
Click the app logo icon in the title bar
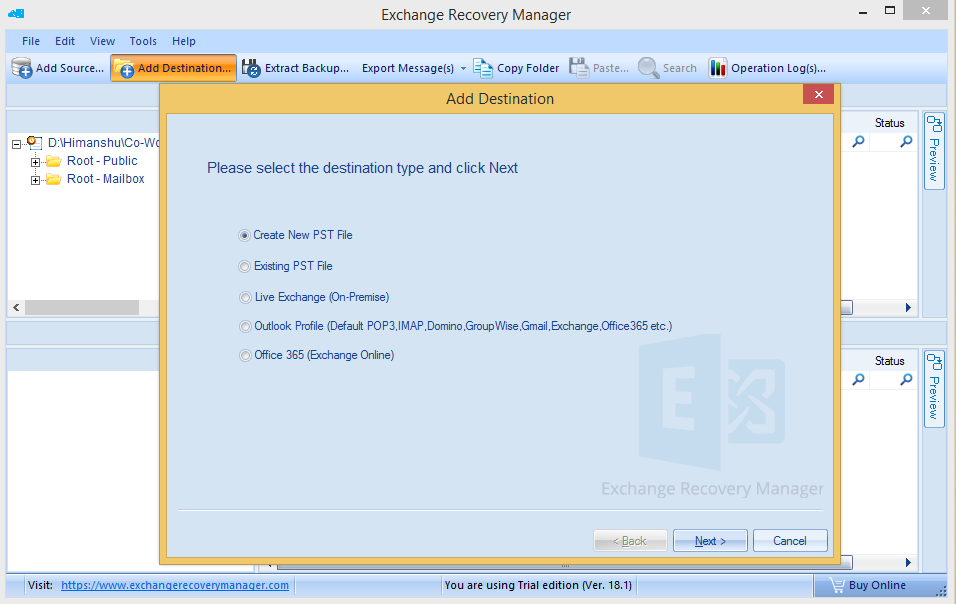(16, 13)
